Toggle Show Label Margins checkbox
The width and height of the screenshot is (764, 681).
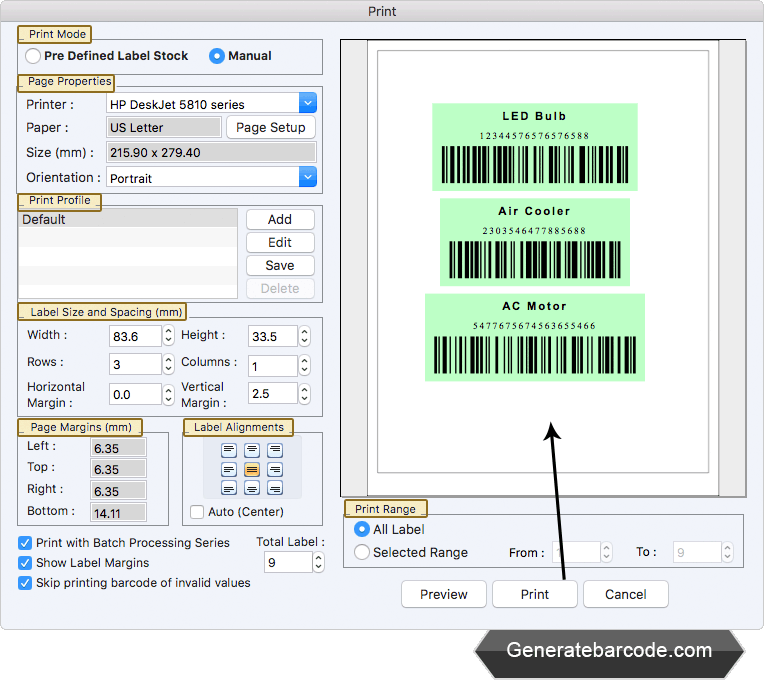25,563
